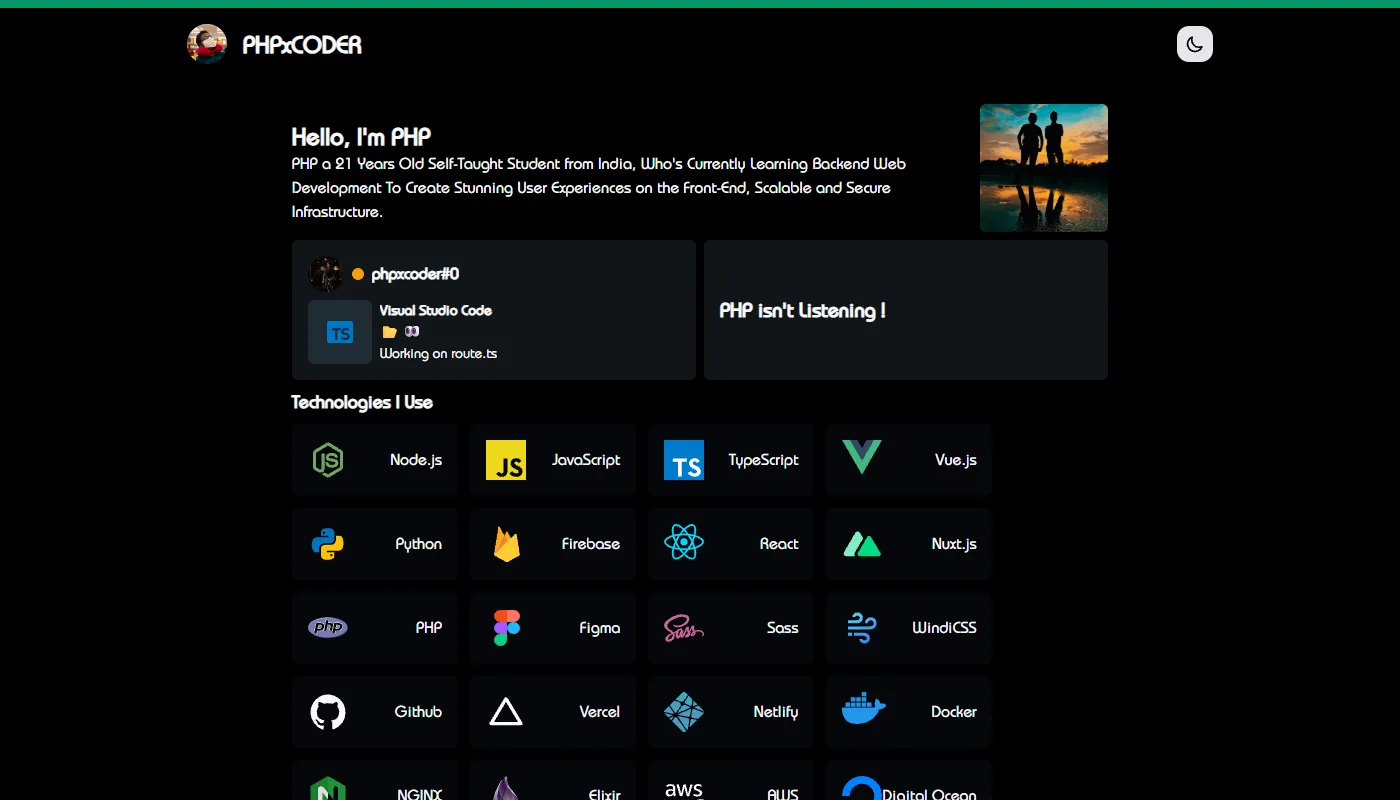
Task: Click the TypeScript TS blue icon in technologies
Action: (684, 460)
